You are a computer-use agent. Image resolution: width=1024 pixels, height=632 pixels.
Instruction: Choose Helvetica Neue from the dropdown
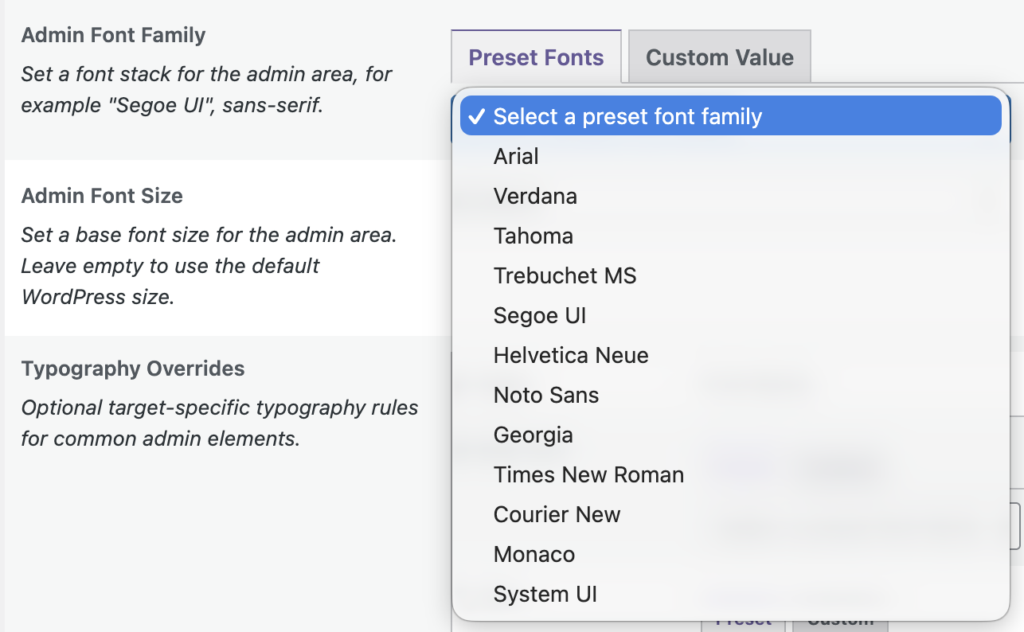[x=570, y=355]
